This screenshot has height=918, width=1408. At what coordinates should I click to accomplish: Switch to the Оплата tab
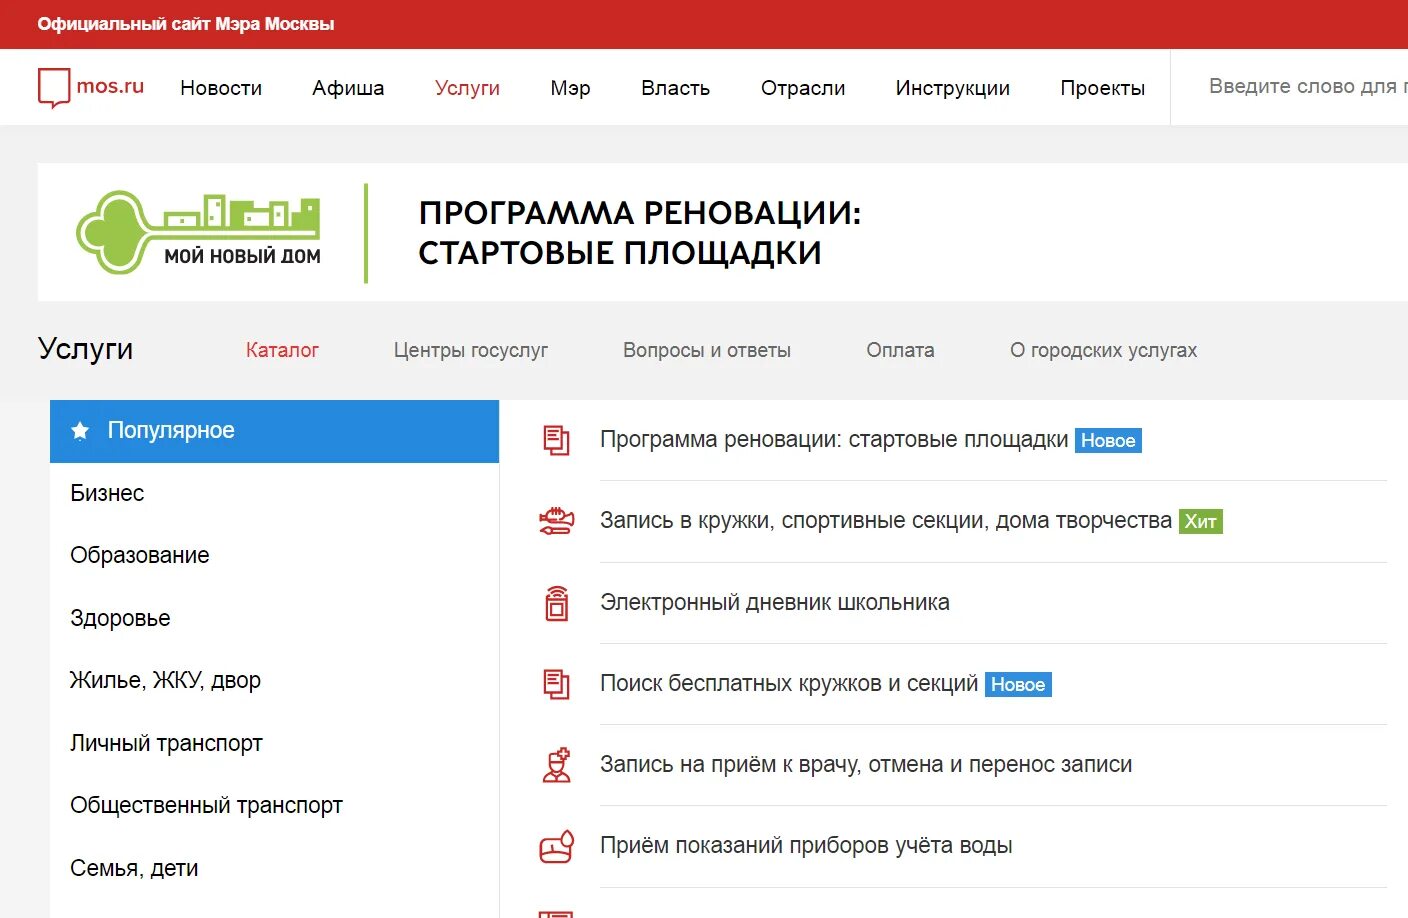(x=900, y=350)
